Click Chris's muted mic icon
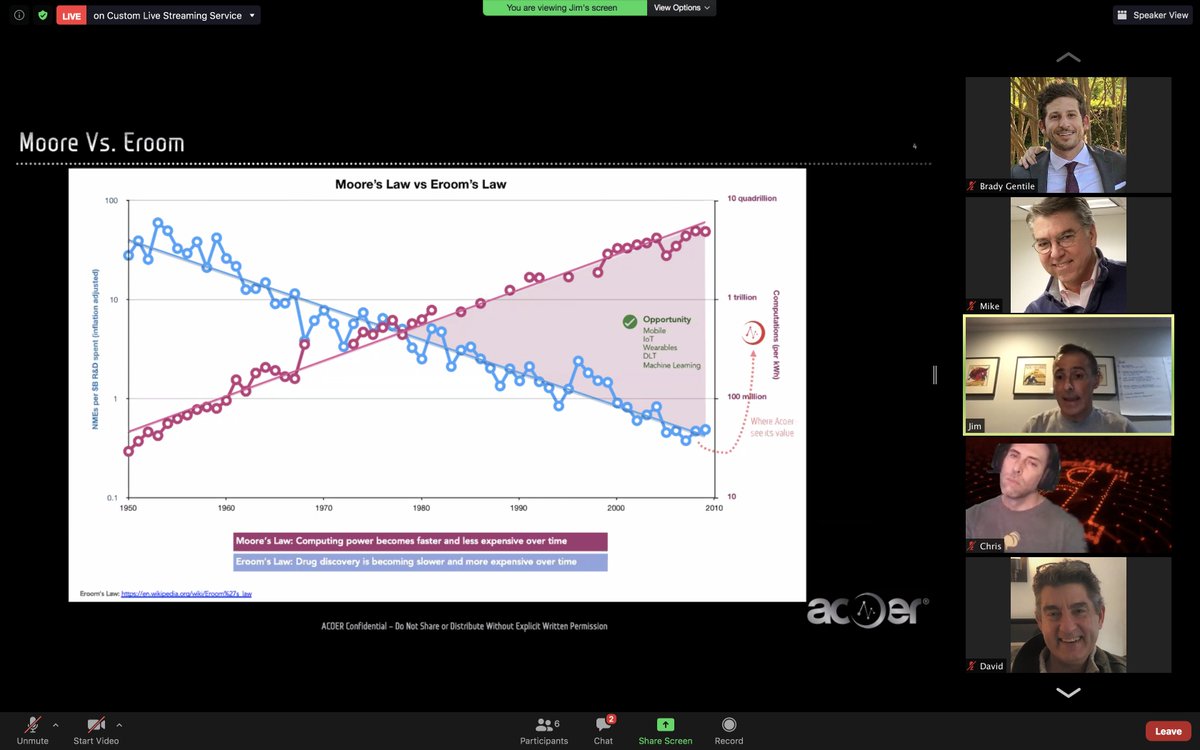The height and width of the screenshot is (750, 1200). [x=971, y=546]
